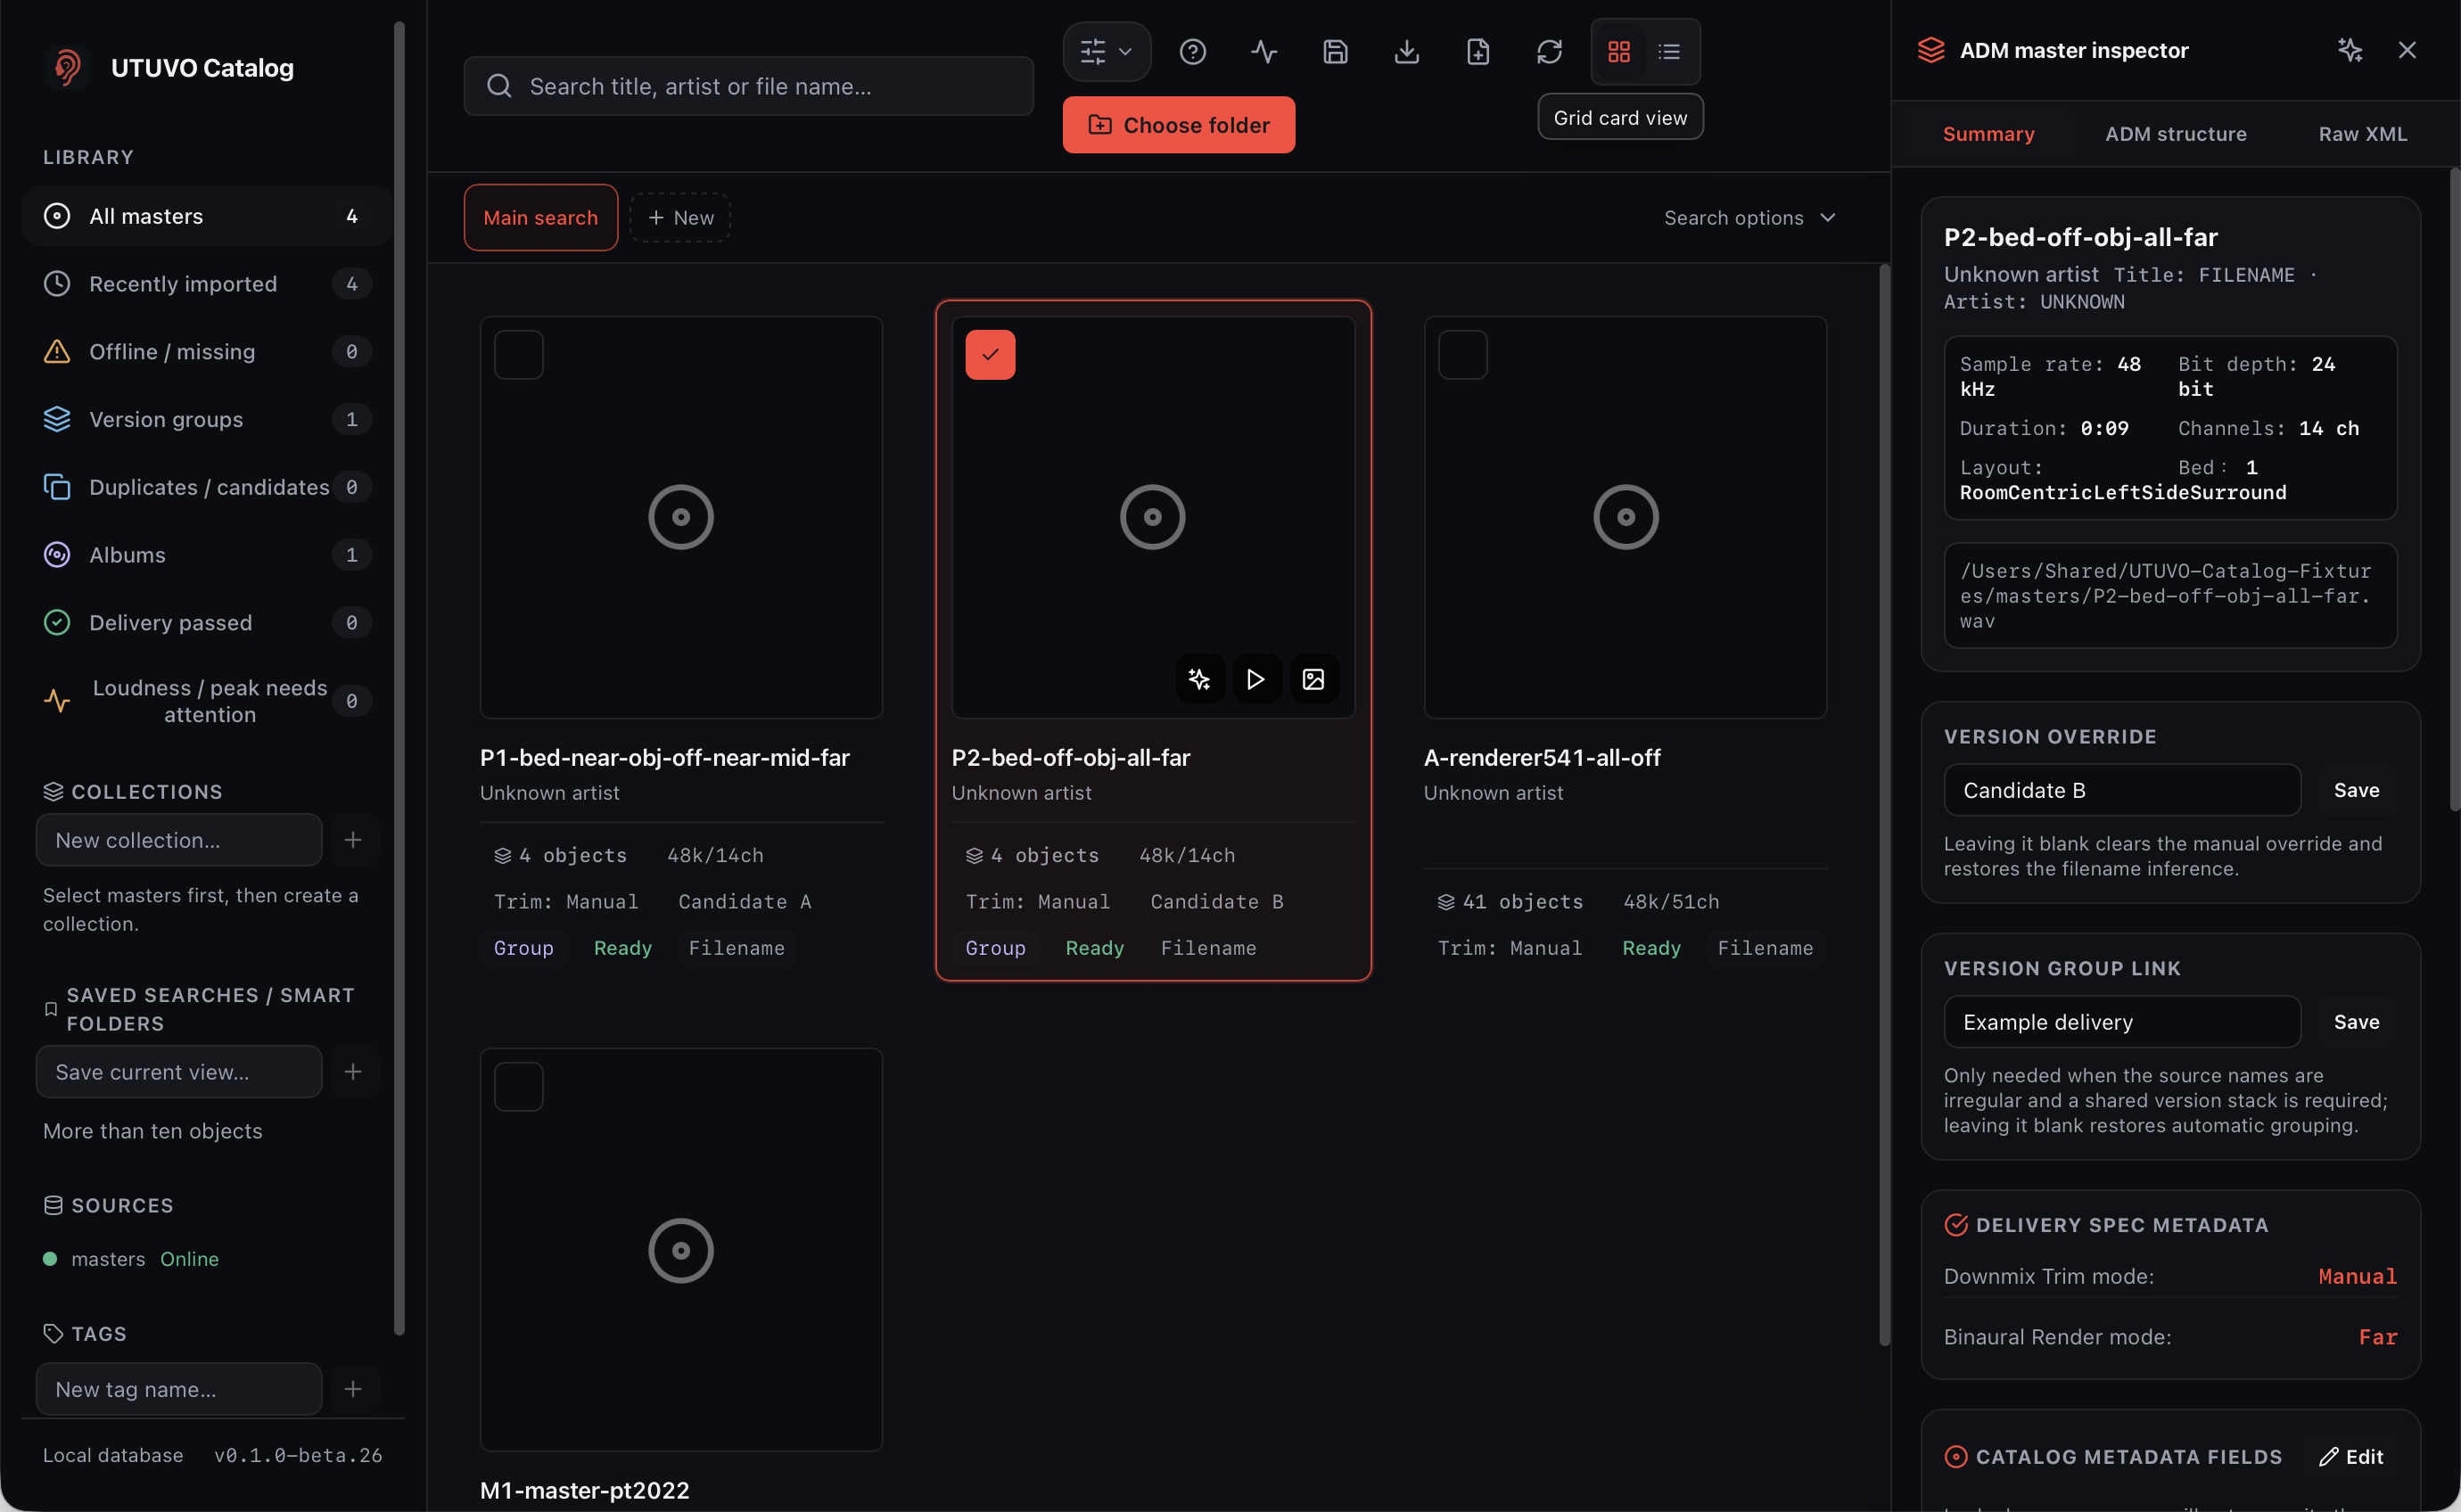
Task: Open saved search More than ten objects
Action: point(153,1131)
